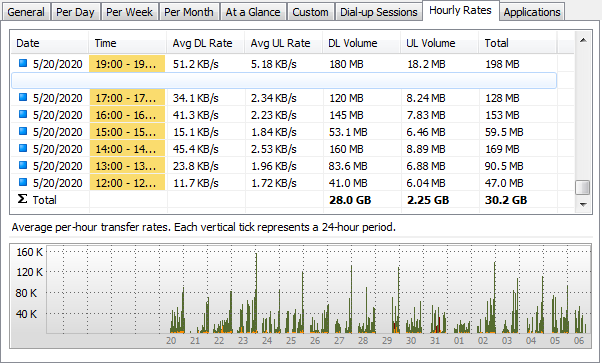This screenshot has width=602, height=364.
Task: Click the blue icon of the 15:00 row
Action: (23, 131)
